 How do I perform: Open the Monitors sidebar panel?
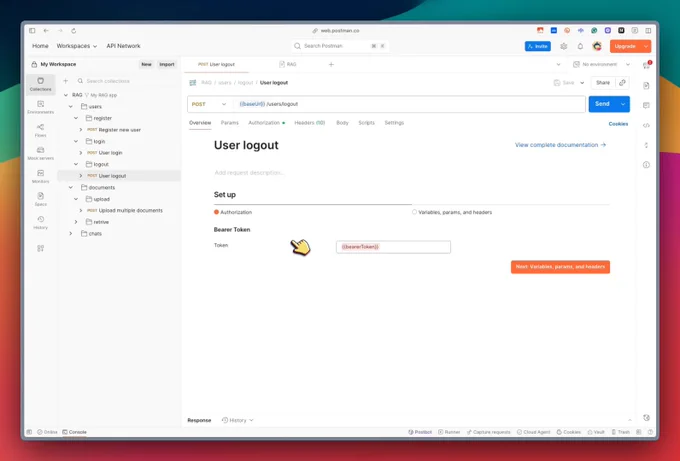(x=40, y=175)
